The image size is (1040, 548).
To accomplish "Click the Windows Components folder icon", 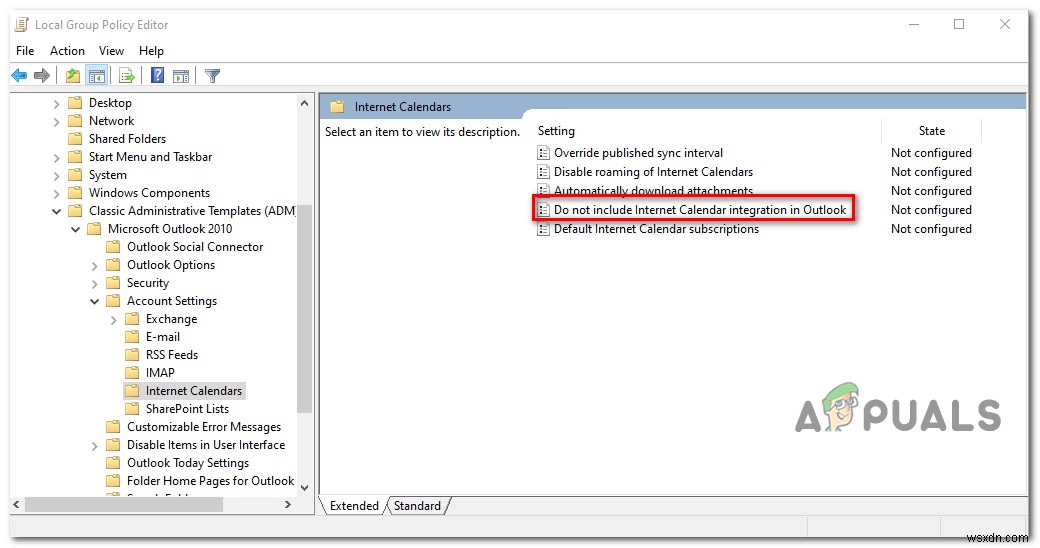I will [x=76, y=192].
